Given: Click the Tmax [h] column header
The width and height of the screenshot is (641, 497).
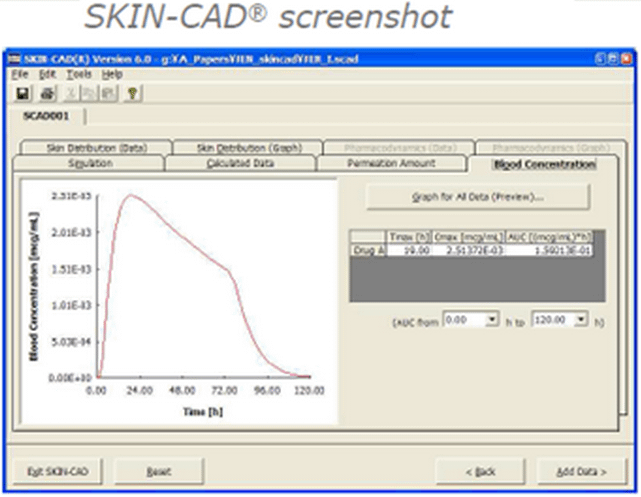Looking at the screenshot, I should tap(409, 237).
